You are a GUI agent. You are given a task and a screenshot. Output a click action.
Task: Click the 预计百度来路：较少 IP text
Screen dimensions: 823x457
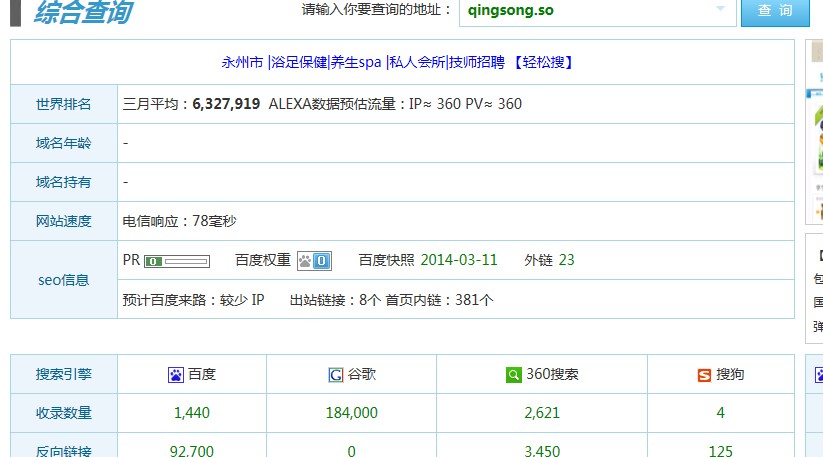pos(193,300)
